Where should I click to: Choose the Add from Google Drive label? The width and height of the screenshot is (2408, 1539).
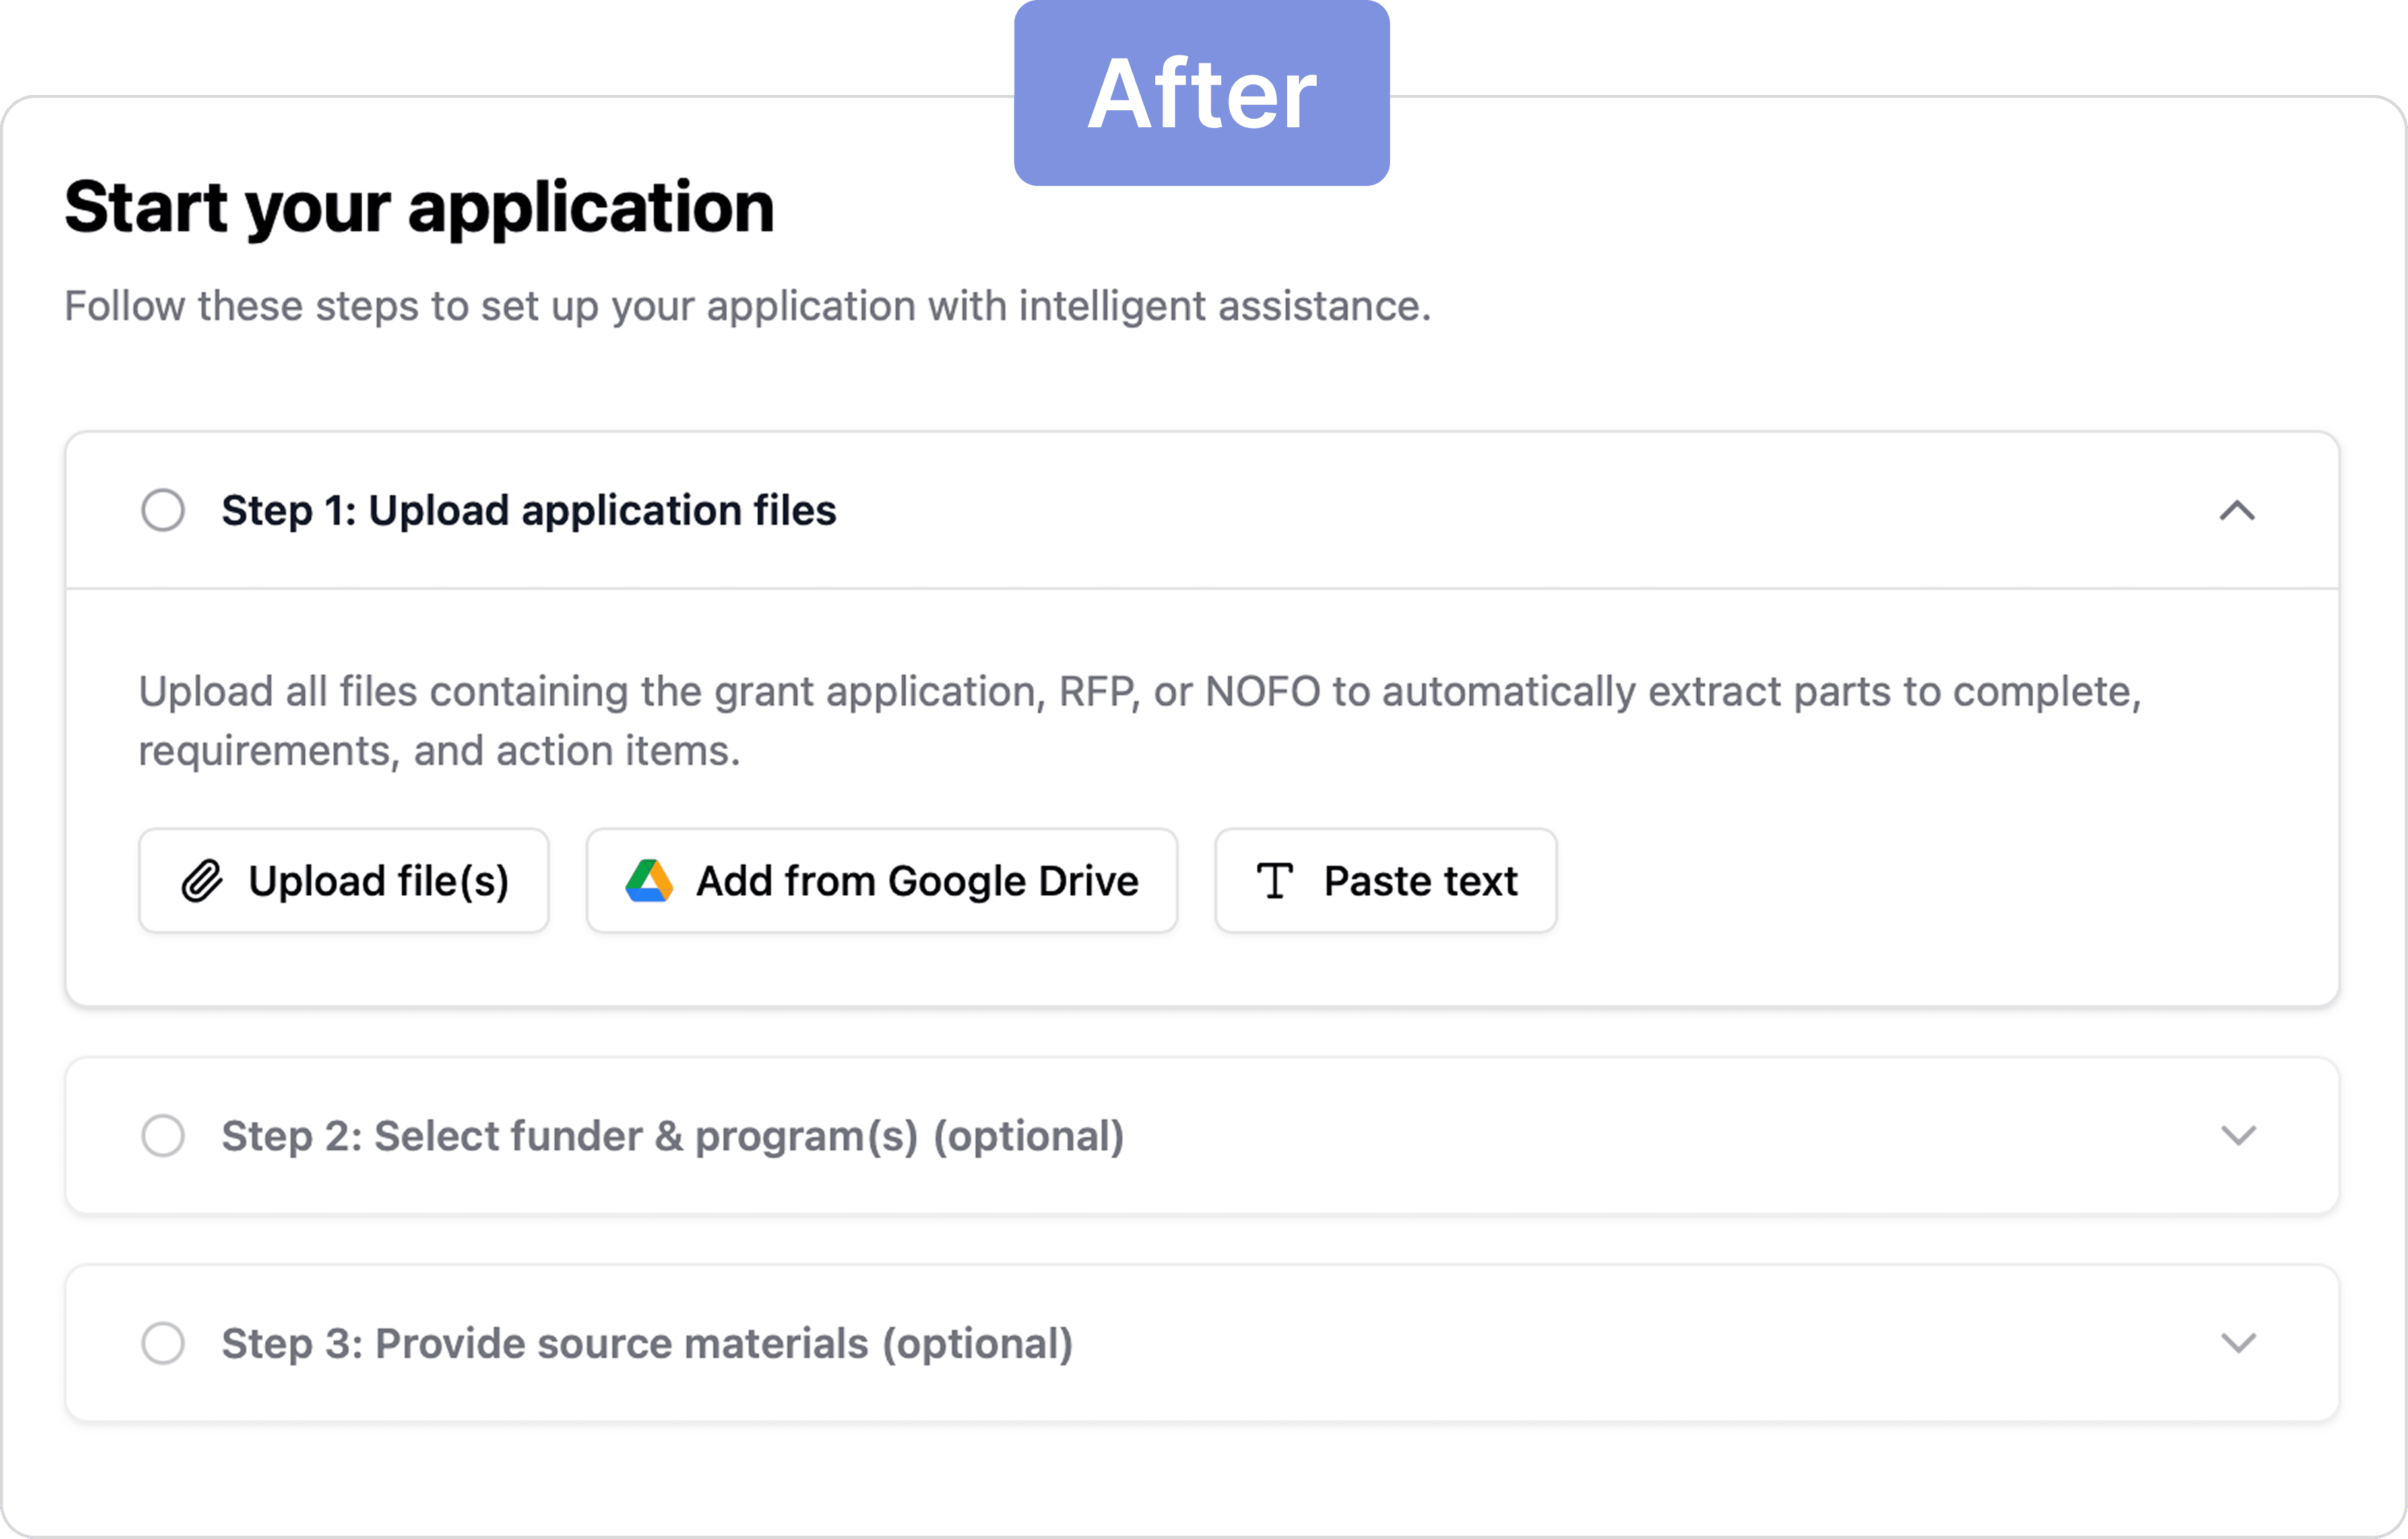point(917,881)
